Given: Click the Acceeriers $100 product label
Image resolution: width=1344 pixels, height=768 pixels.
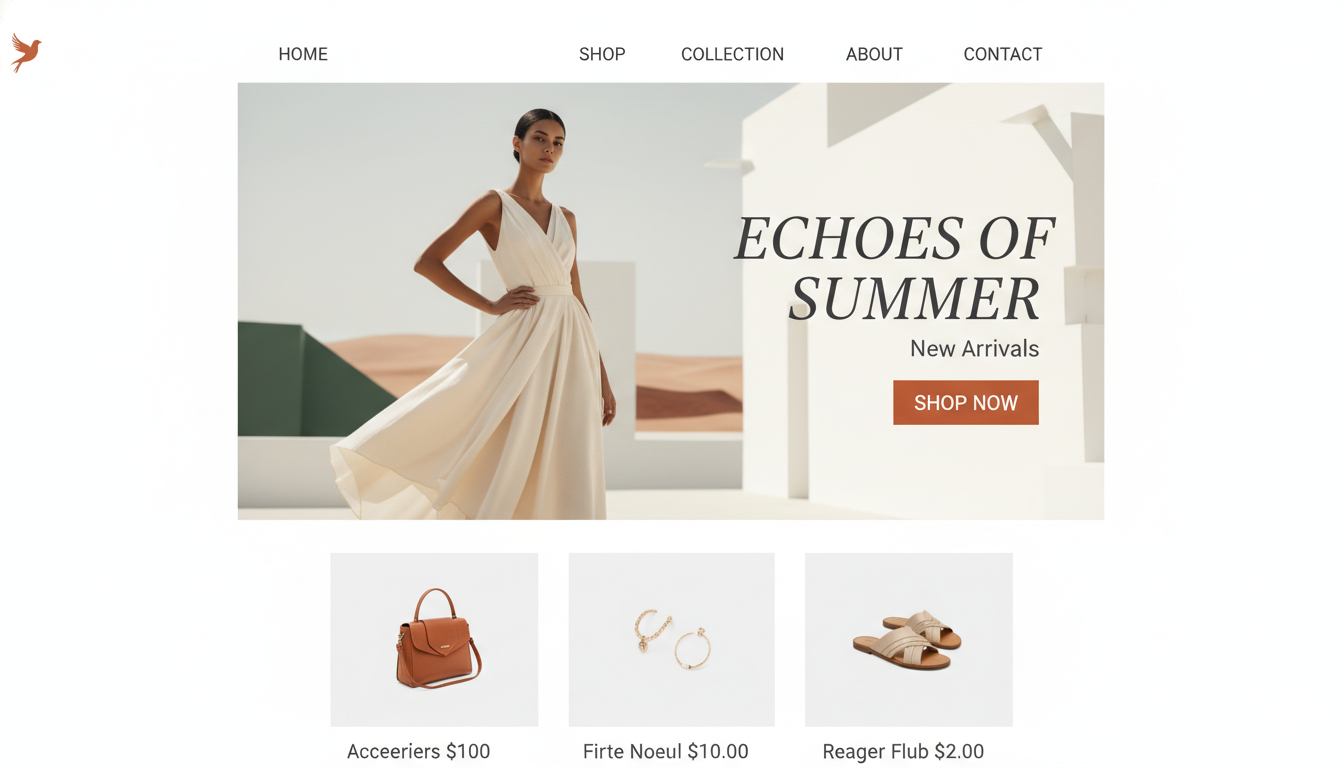Looking at the screenshot, I should click(418, 751).
